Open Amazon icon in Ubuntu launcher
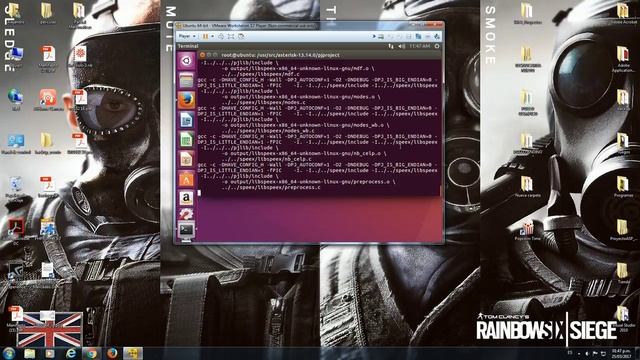Screen dimensions: 640x360 186,198
